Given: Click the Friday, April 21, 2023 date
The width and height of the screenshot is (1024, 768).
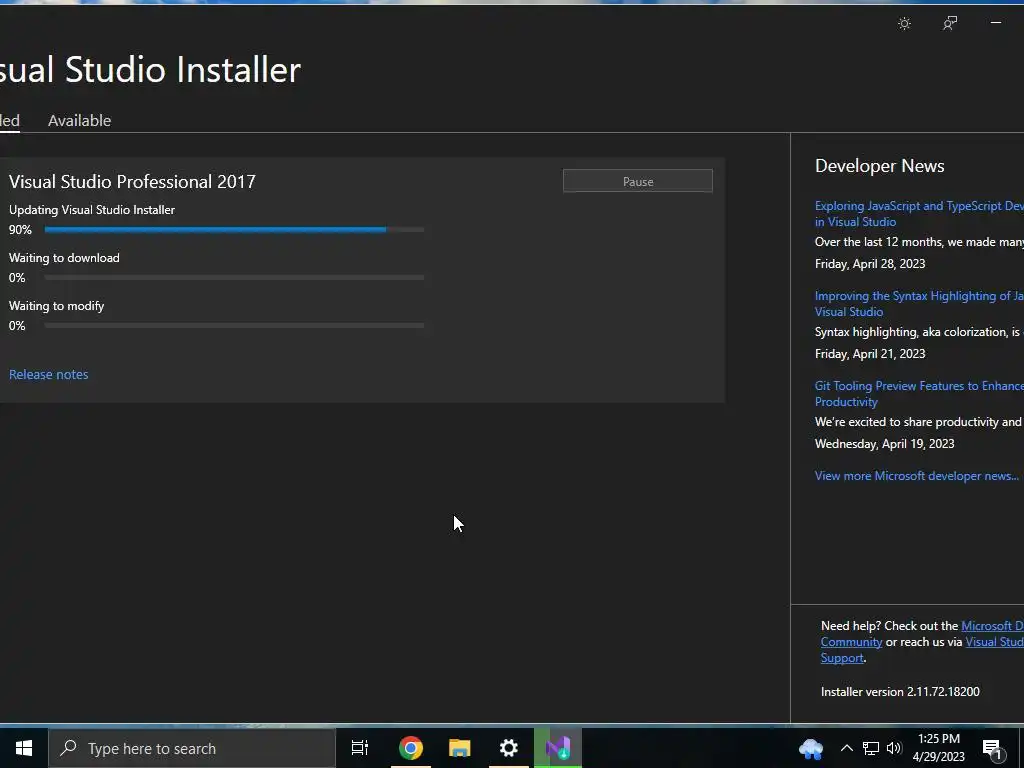Looking at the screenshot, I should coord(870,354).
